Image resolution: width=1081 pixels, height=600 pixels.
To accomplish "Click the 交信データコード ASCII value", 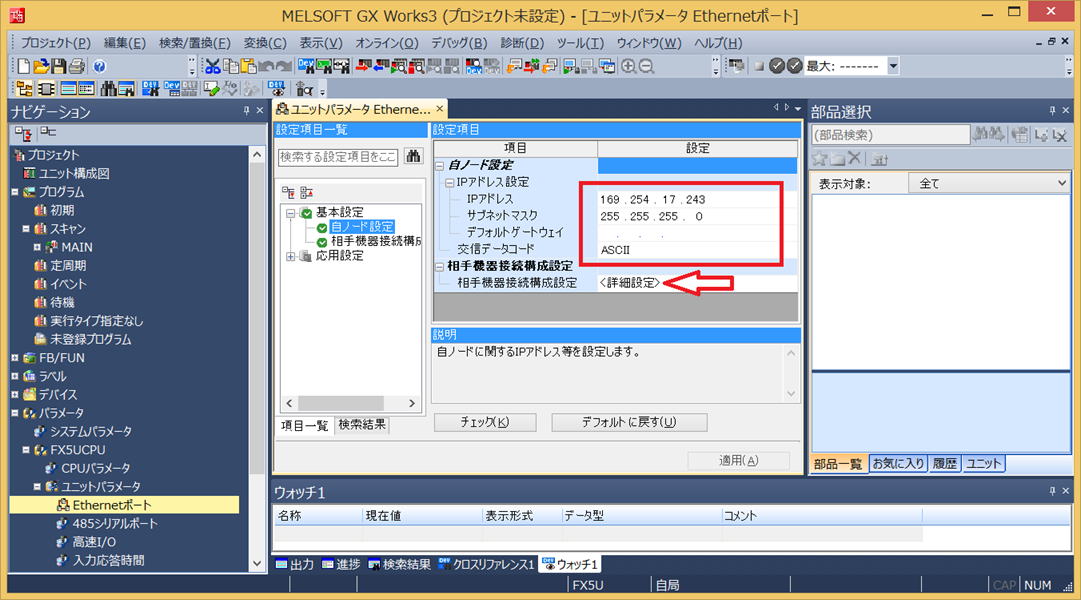I will pyautogui.click(x=615, y=250).
